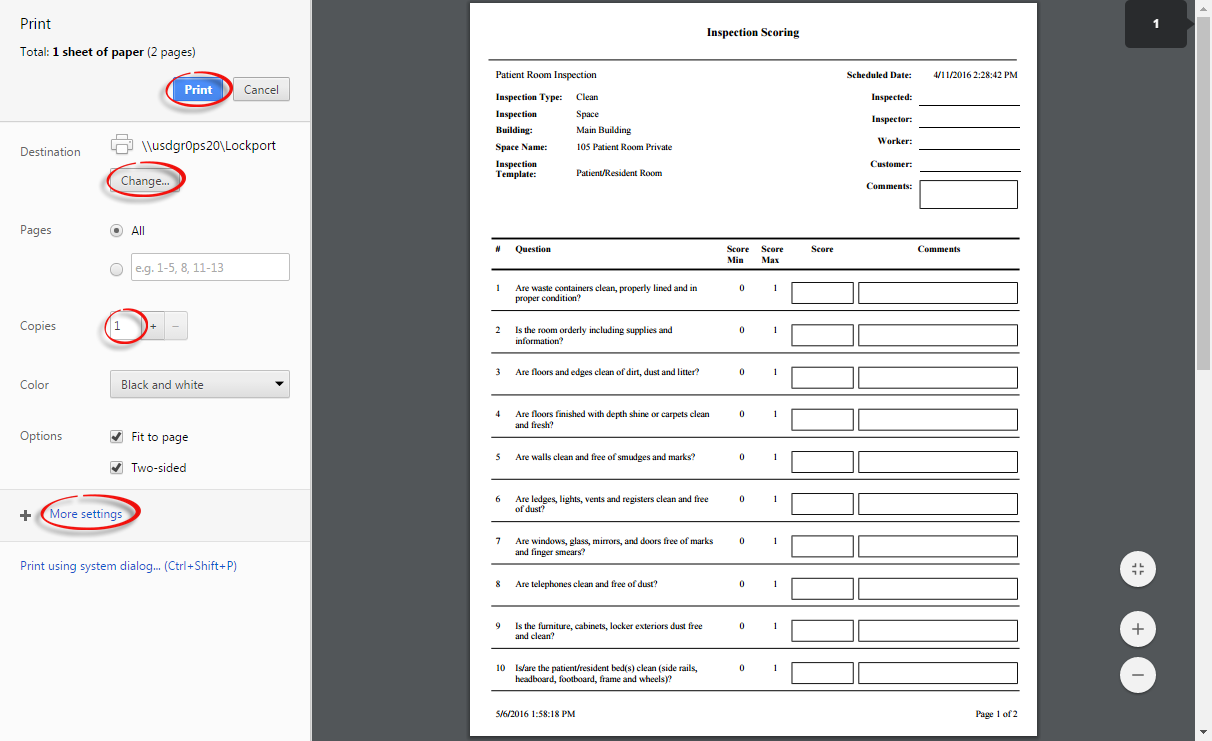The image size is (1212, 741).
Task: Toggle the Two-sided checkbox
Action: [117, 468]
